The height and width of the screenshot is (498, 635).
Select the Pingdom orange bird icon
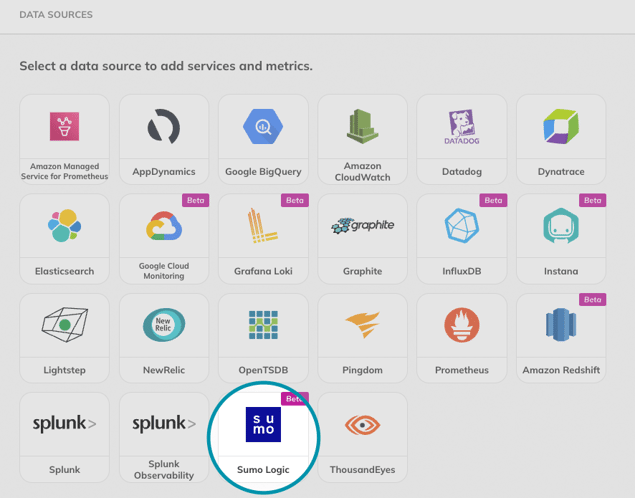pyautogui.click(x=362, y=325)
